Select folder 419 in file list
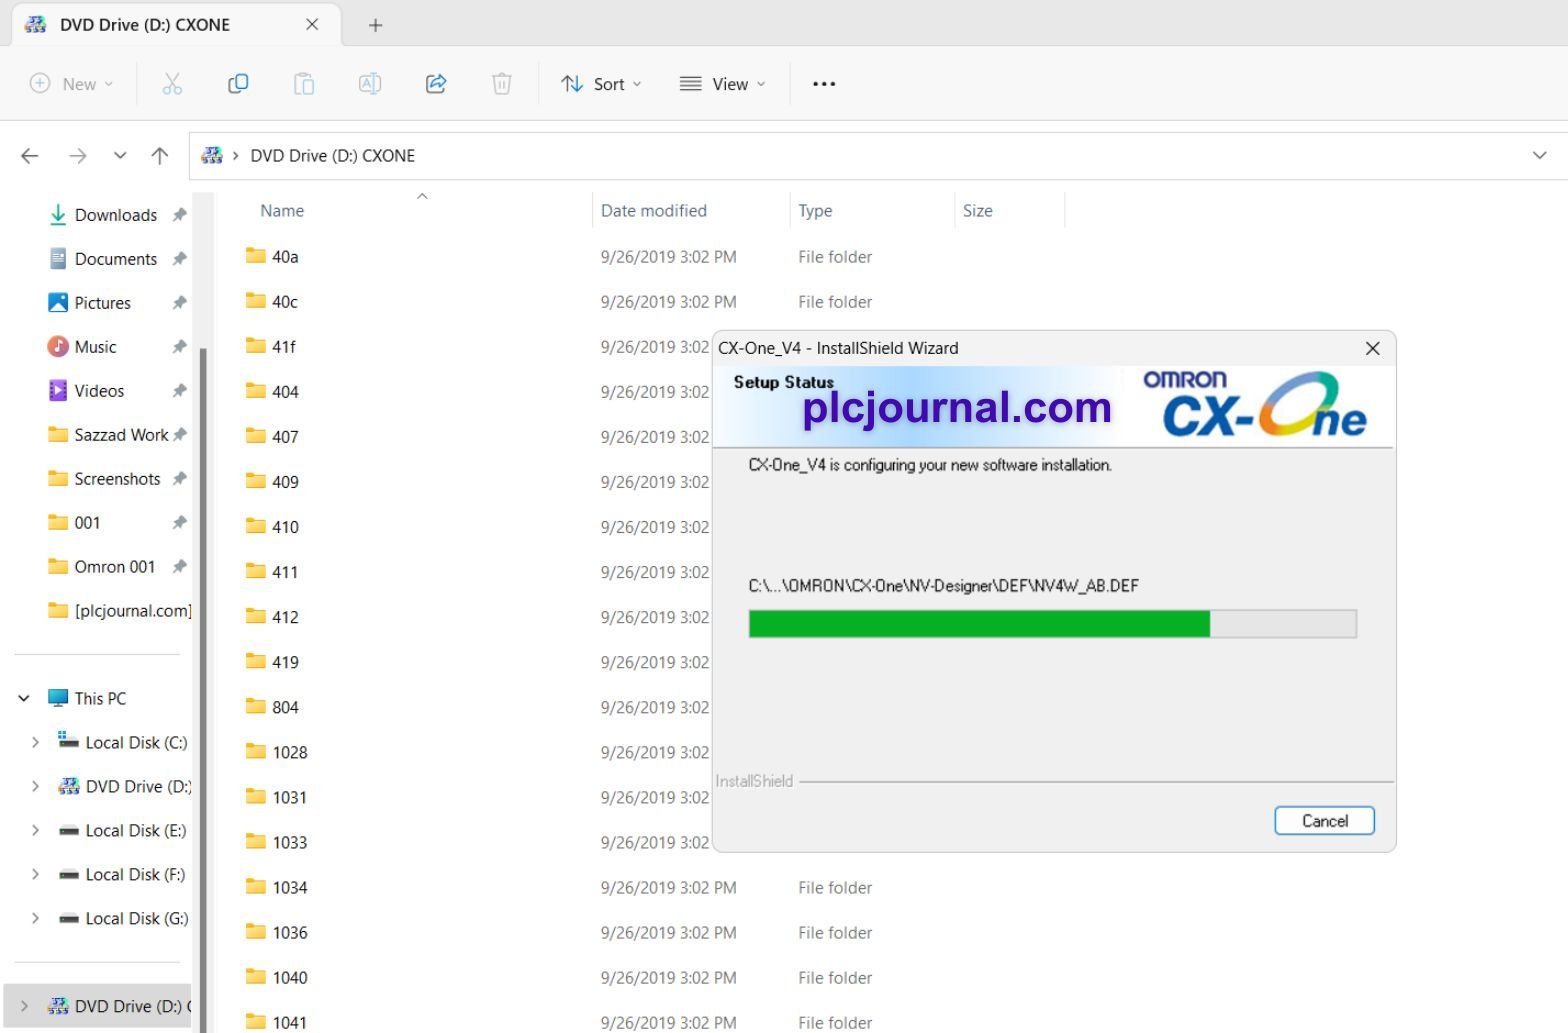Viewport: 1568px width, 1033px height. pyautogui.click(x=285, y=662)
